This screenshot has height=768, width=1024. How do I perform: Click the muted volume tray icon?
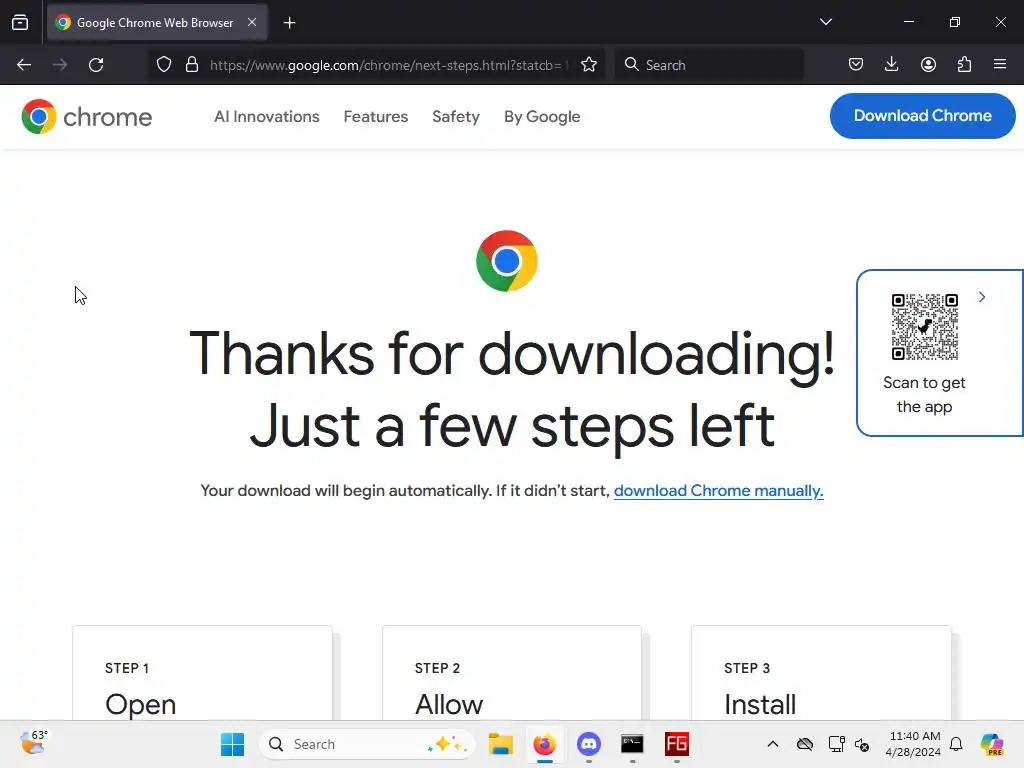(x=862, y=744)
